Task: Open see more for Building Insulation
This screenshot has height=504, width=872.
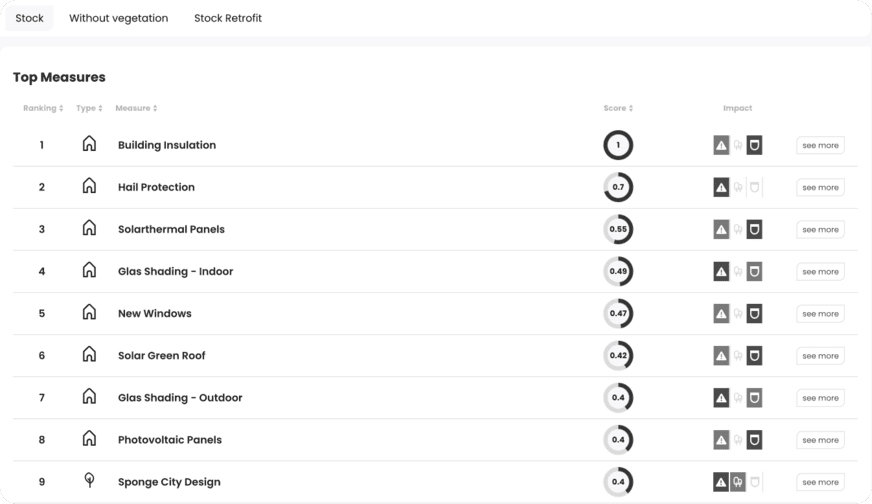Action: (x=820, y=145)
